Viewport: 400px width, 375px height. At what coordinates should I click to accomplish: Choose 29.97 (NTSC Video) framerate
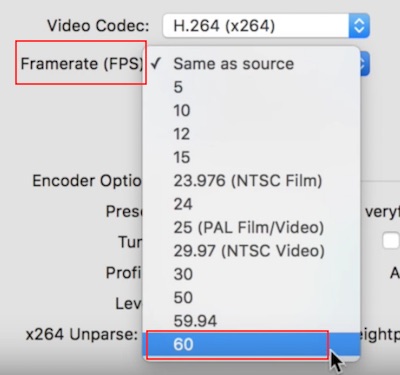252,251
